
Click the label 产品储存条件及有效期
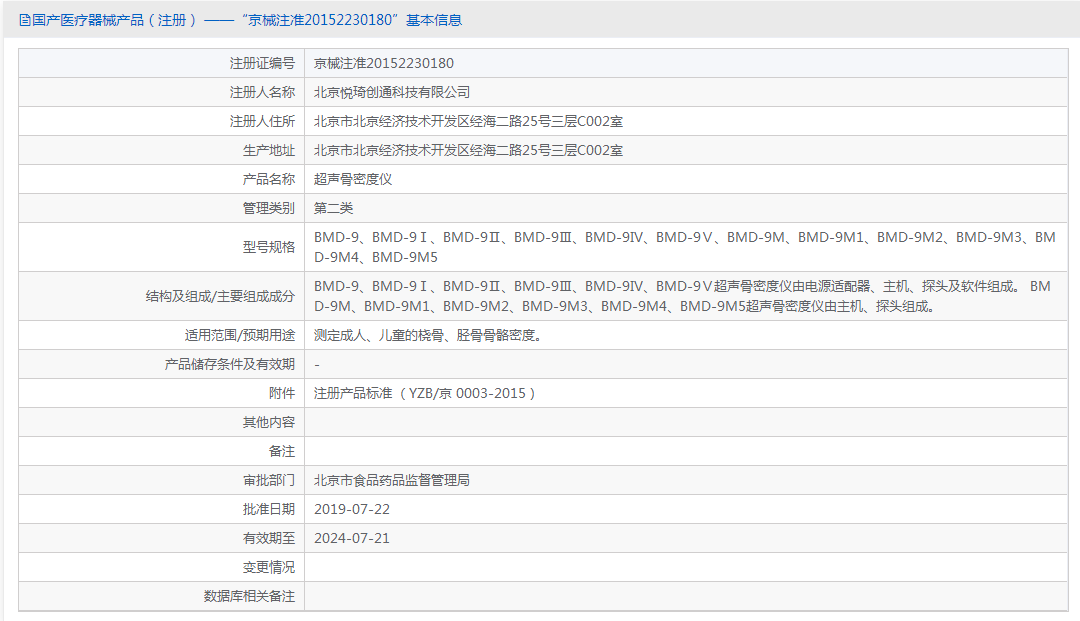(x=229, y=364)
